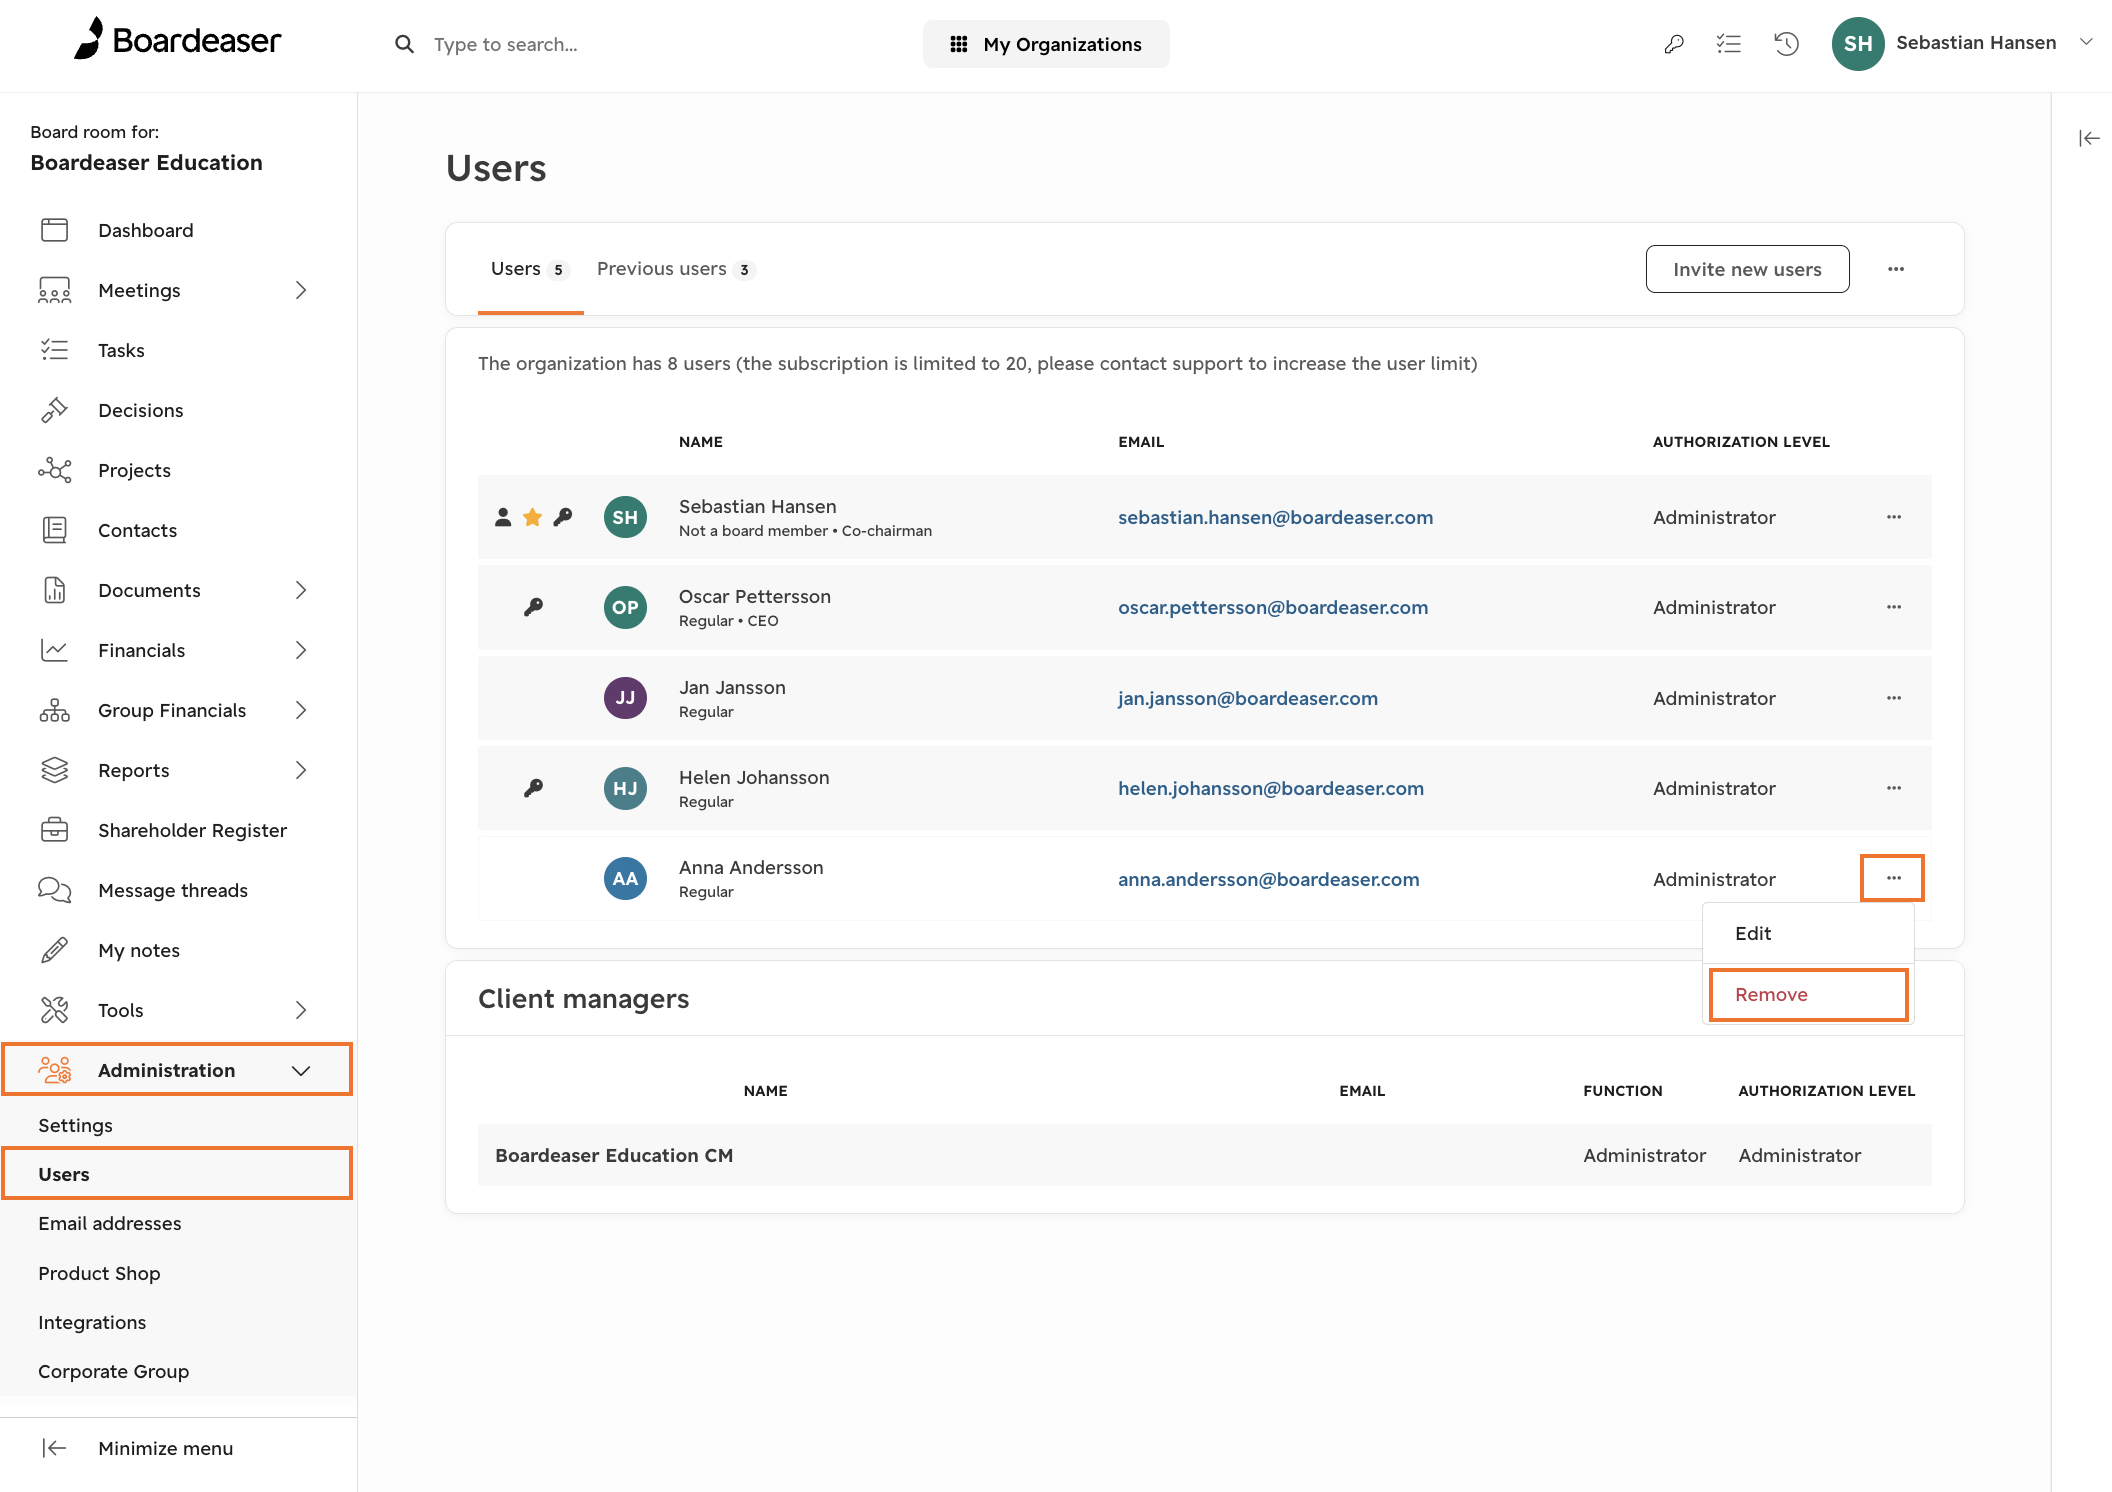Expand the Group Financials submenu
Image resolution: width=2112 pixels, height=1492 pixels.
tap(301, 710)
